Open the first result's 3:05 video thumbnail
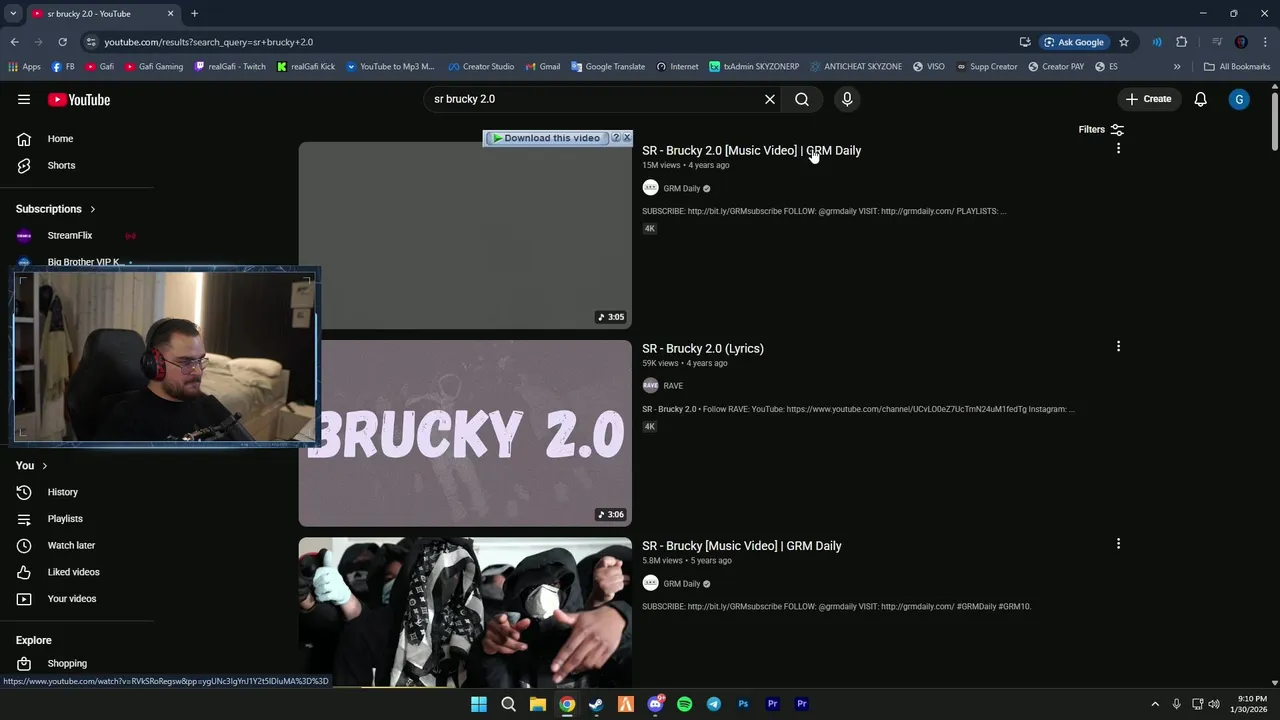This screenshot has height=720, width=1280. pos(465,235)
